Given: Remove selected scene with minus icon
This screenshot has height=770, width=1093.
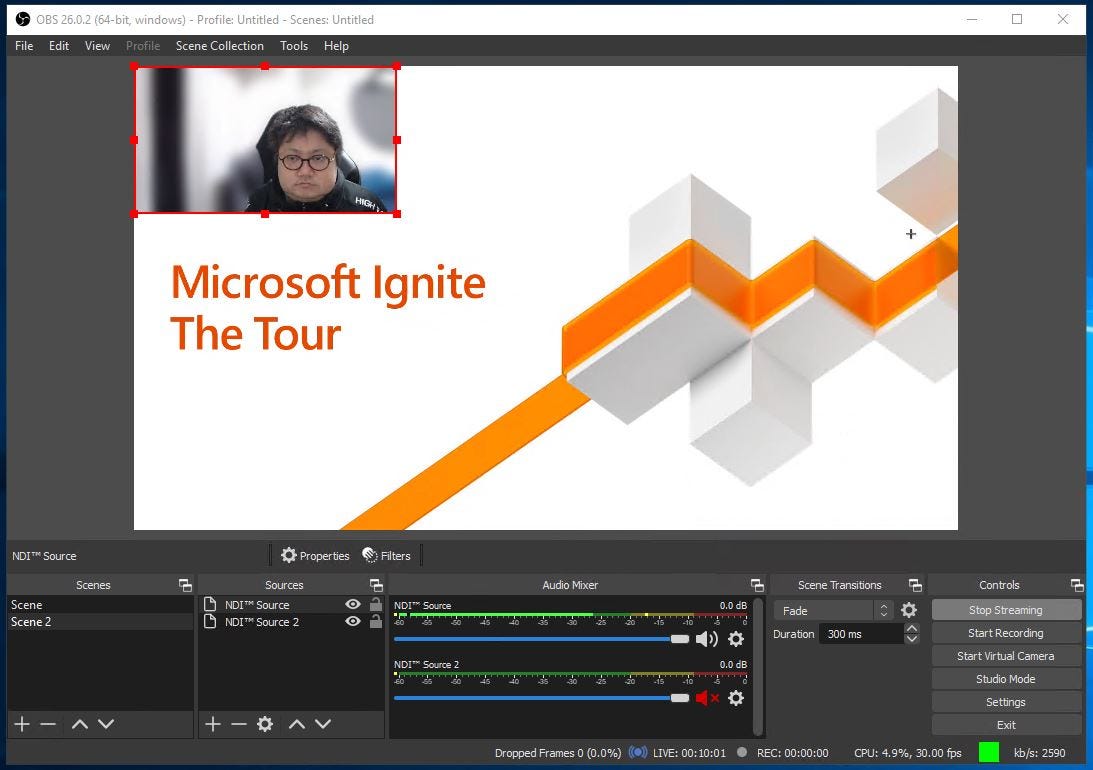Looking at the screenshot, I should tap(47, 724).
